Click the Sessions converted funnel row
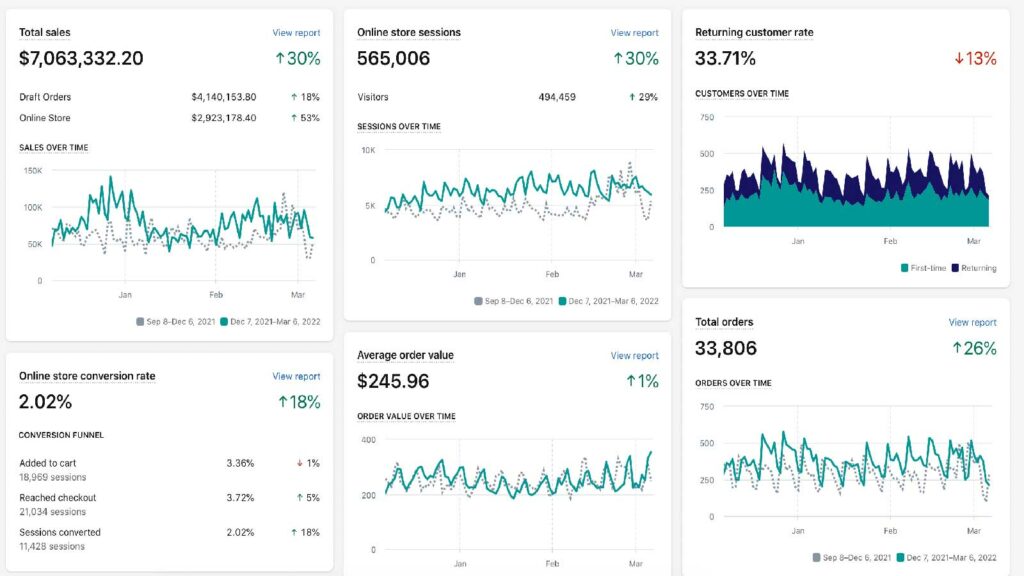This screenshot has height=576, width=1024. [169, 539]
